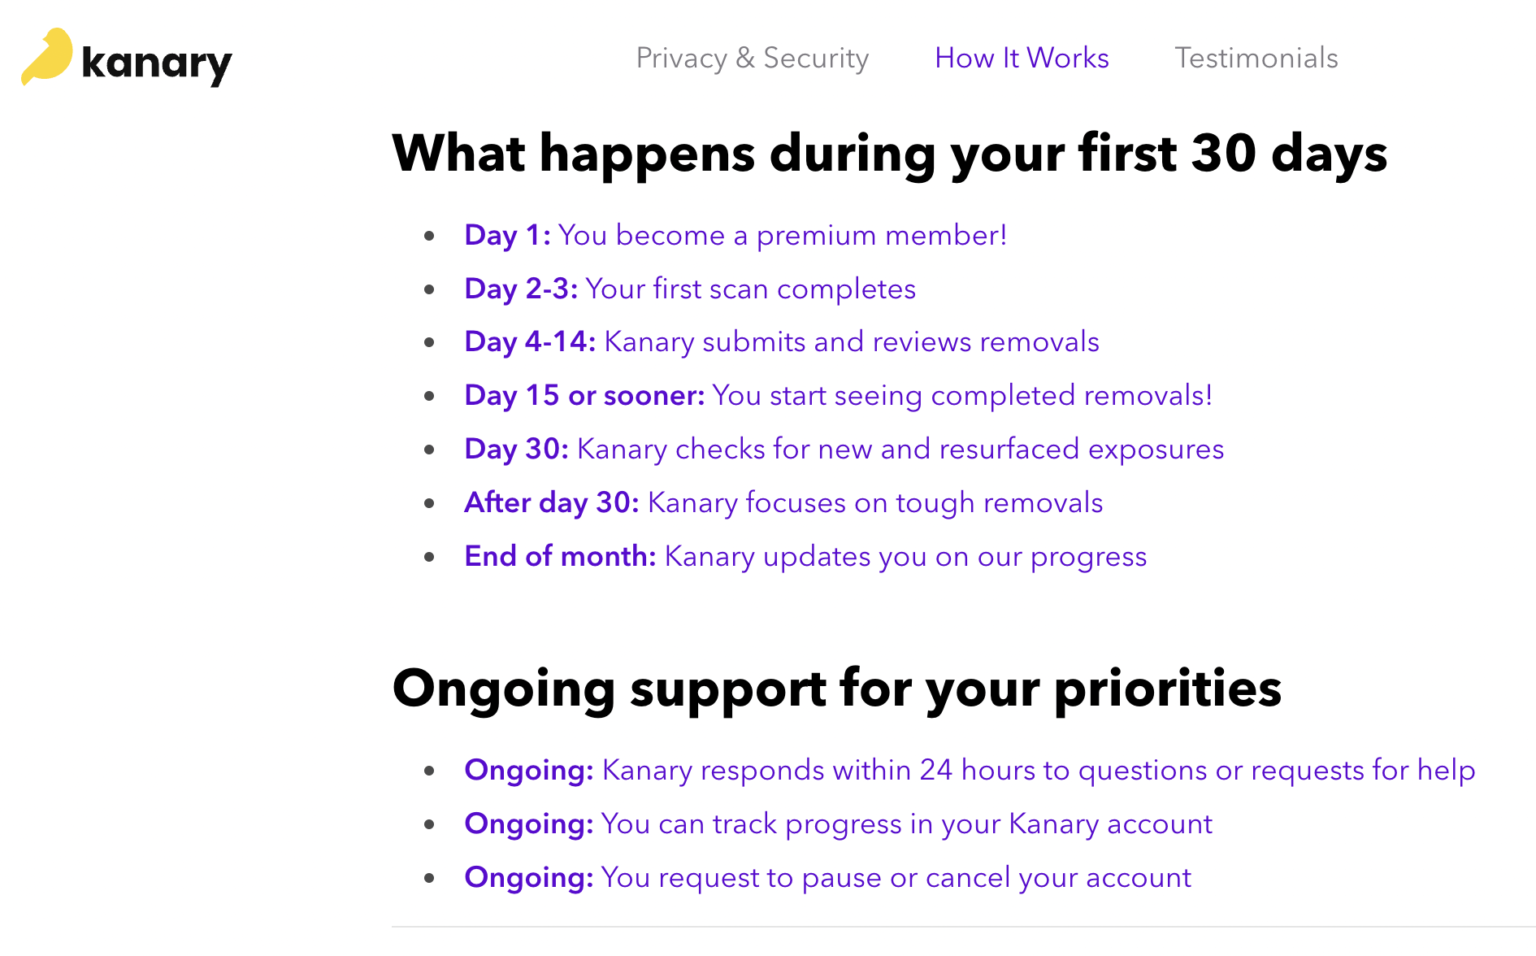Click the bullet beside Day 1 entry
The image size is (1536, 956).
(430, 234)
